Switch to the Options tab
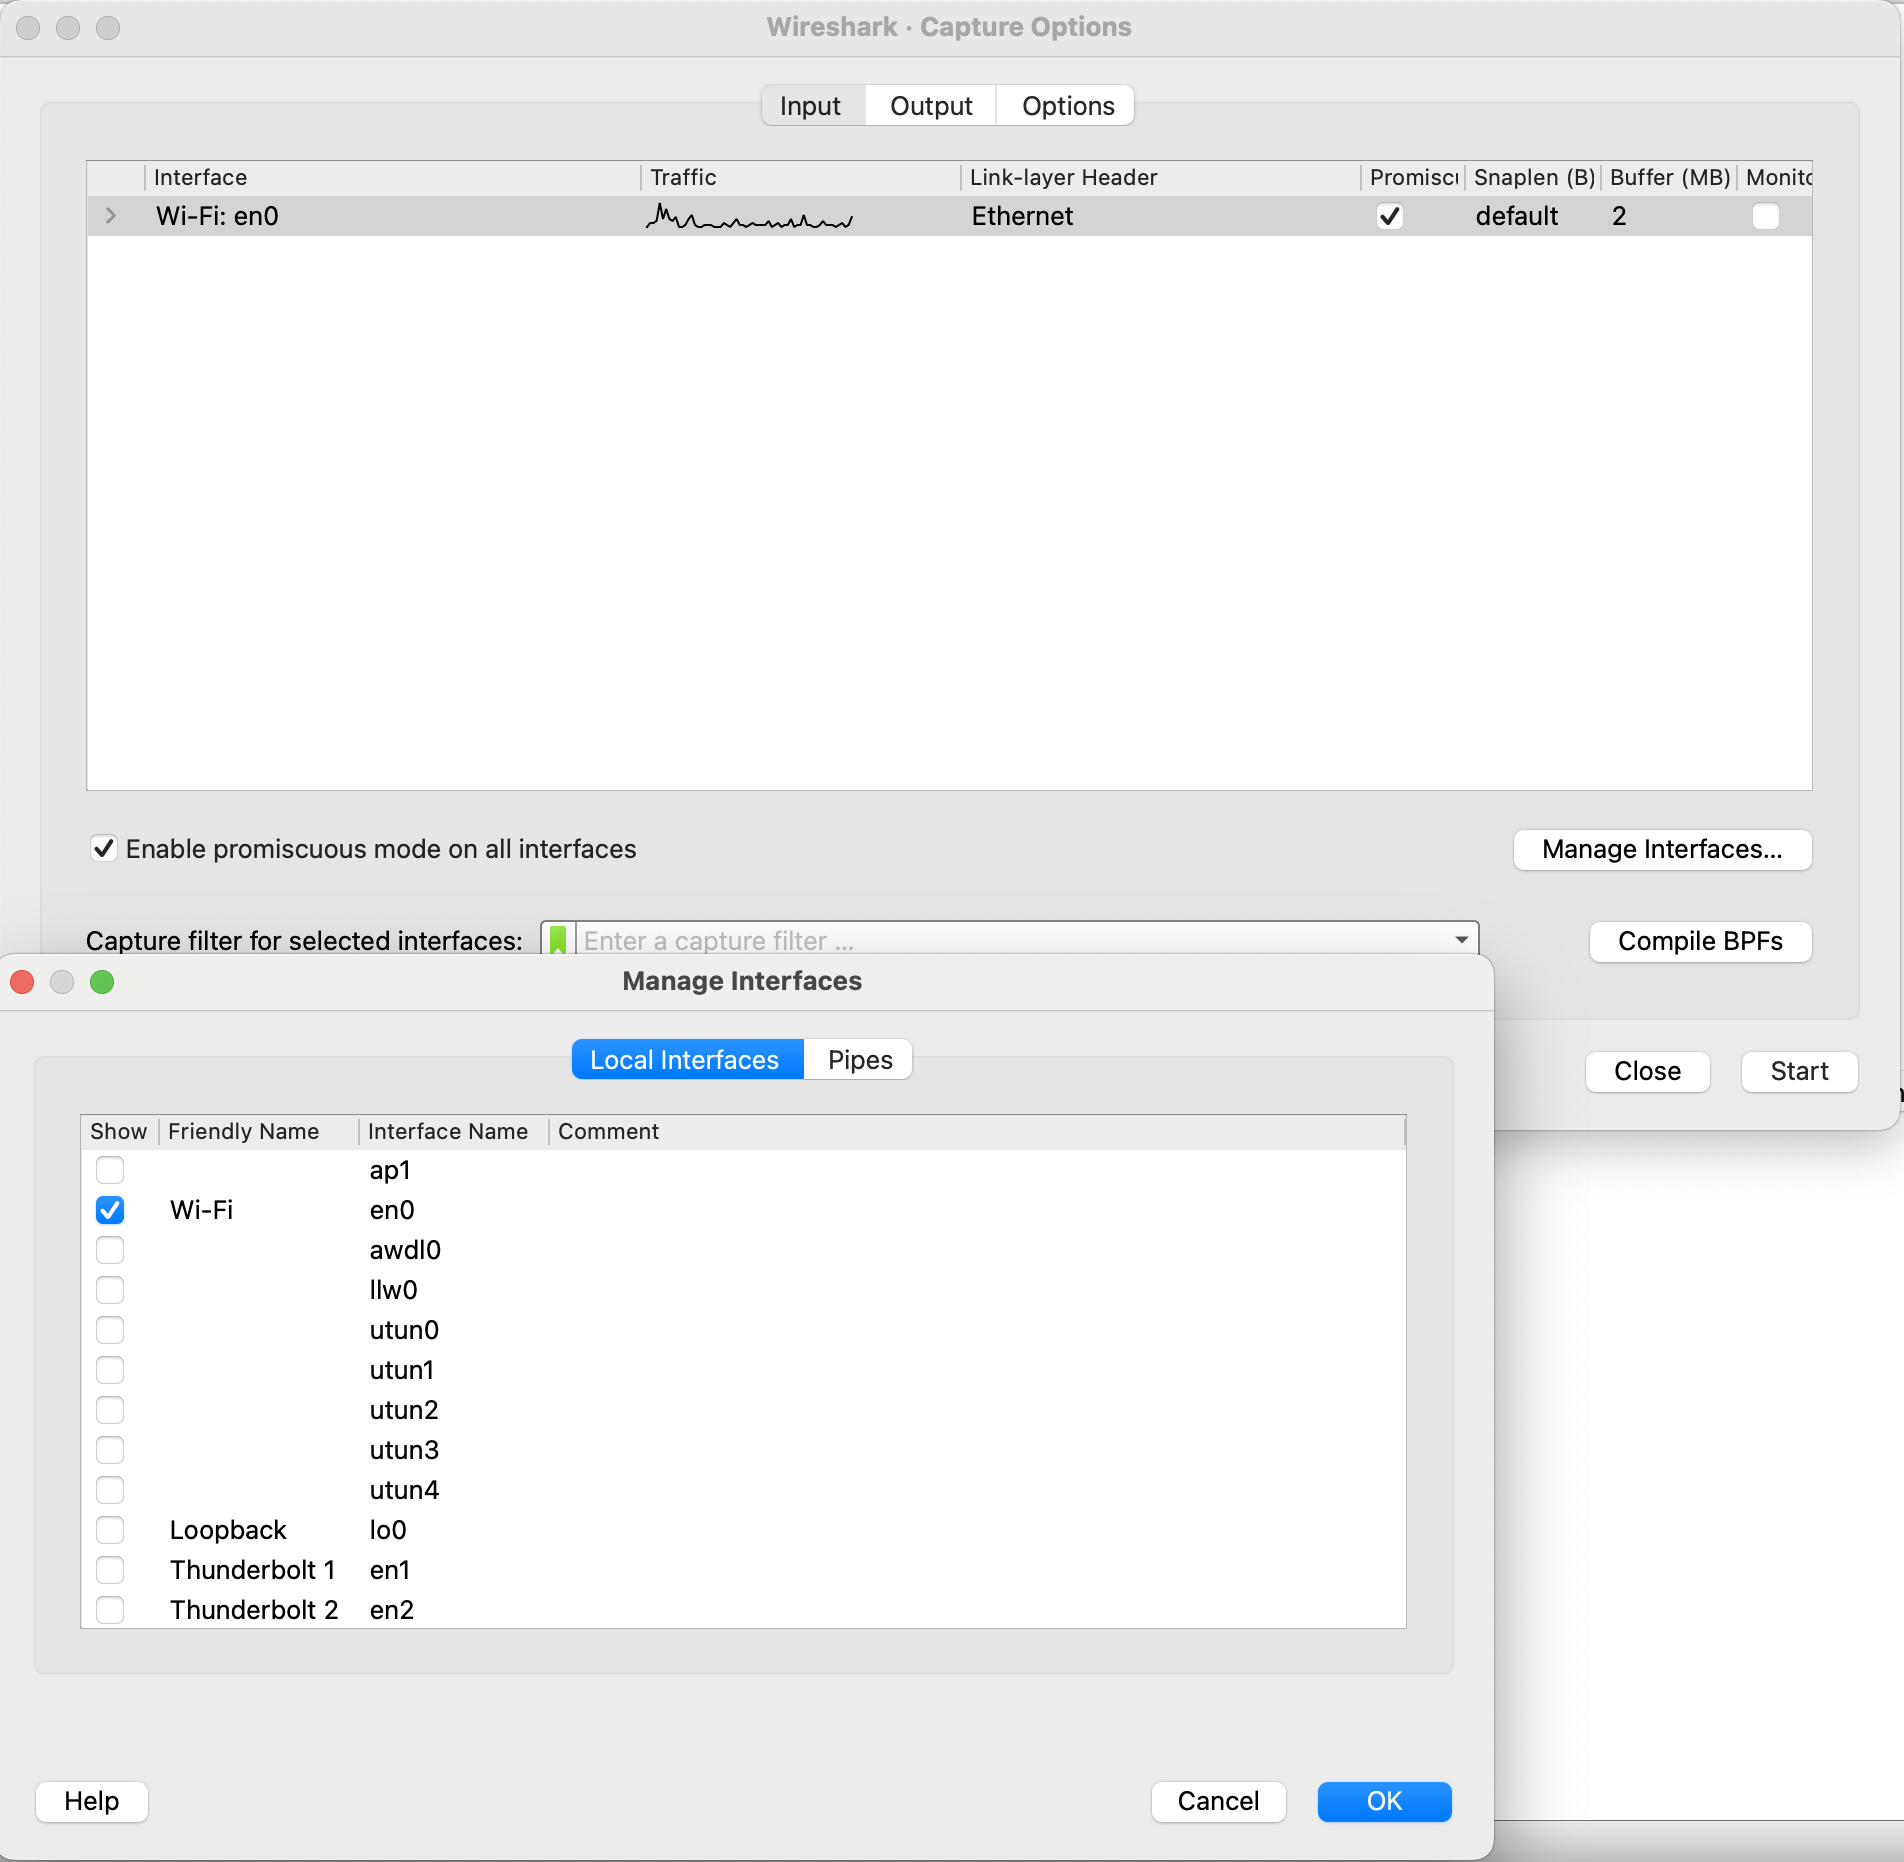 pos(1067,106)
